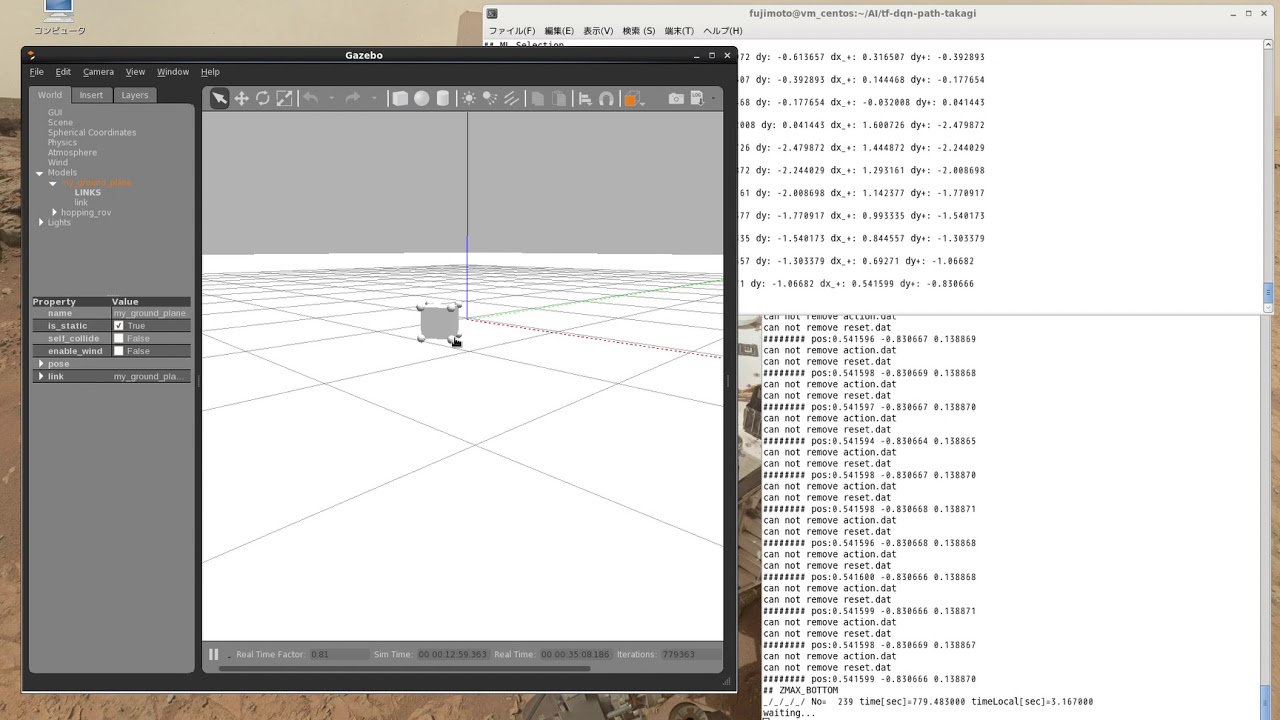Click the Real Time Factor value field
The height and width of the screenshot is (720, 1280).
[339, 654]
